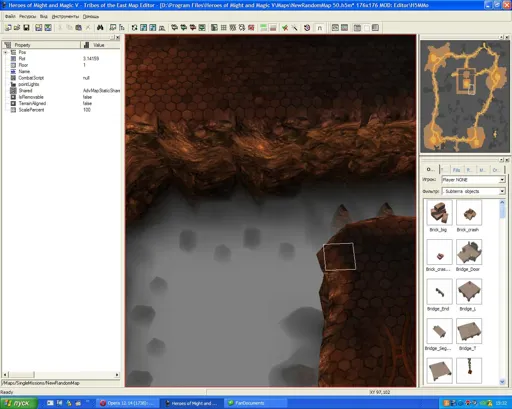Viewport: 512px width, 409px height.
Task: Open the Инструменты menu
Action: pos(65,16)
